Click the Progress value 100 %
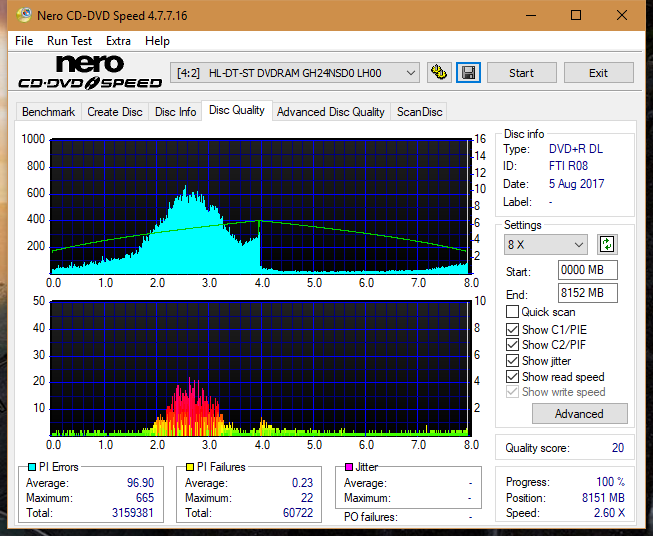 click(x=611, y=482)
